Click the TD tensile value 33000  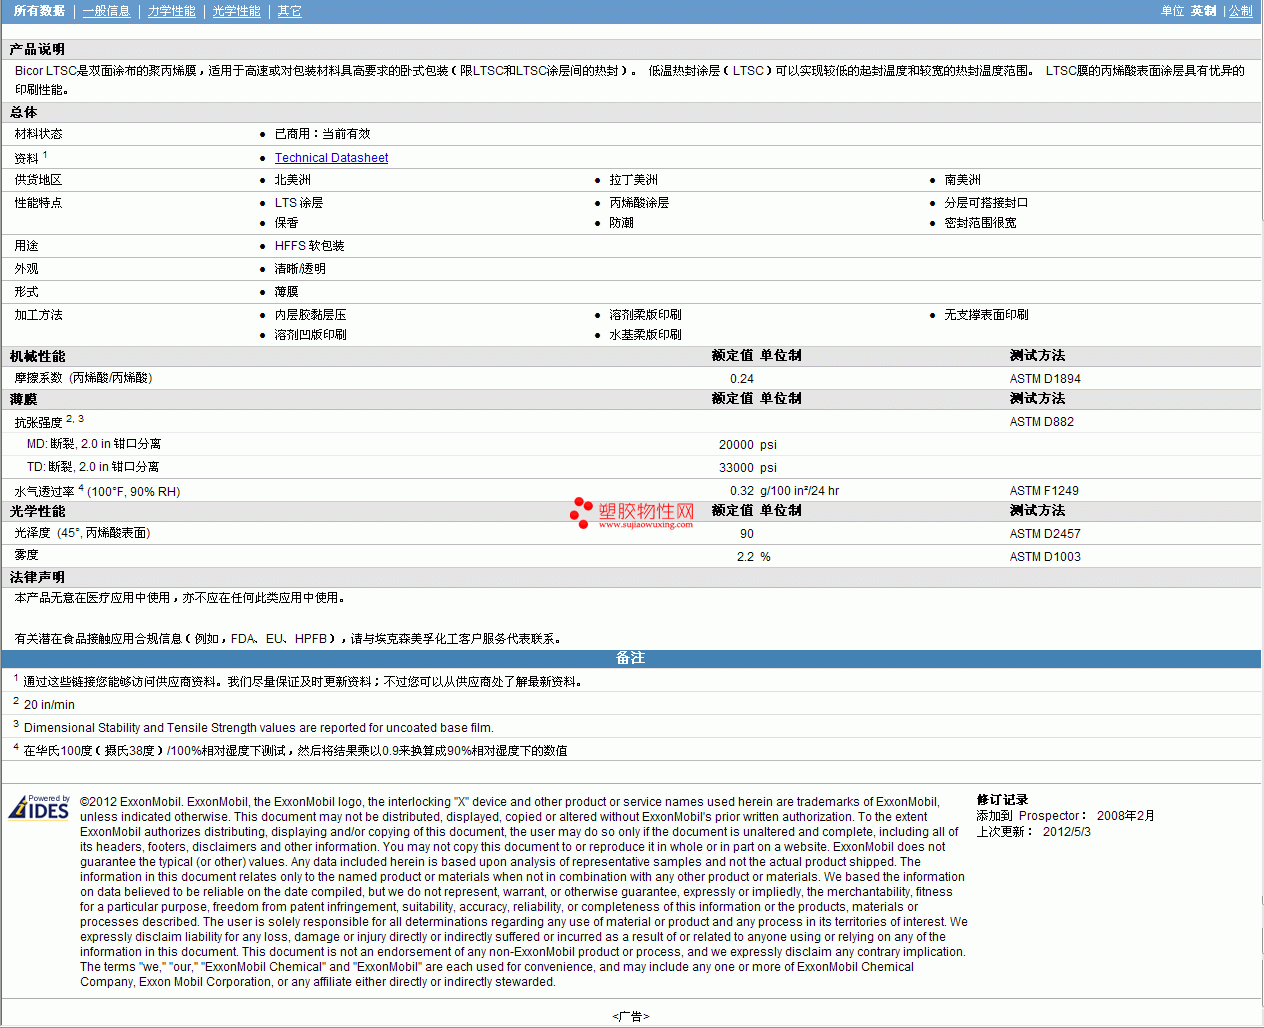(x=736, y=468)
